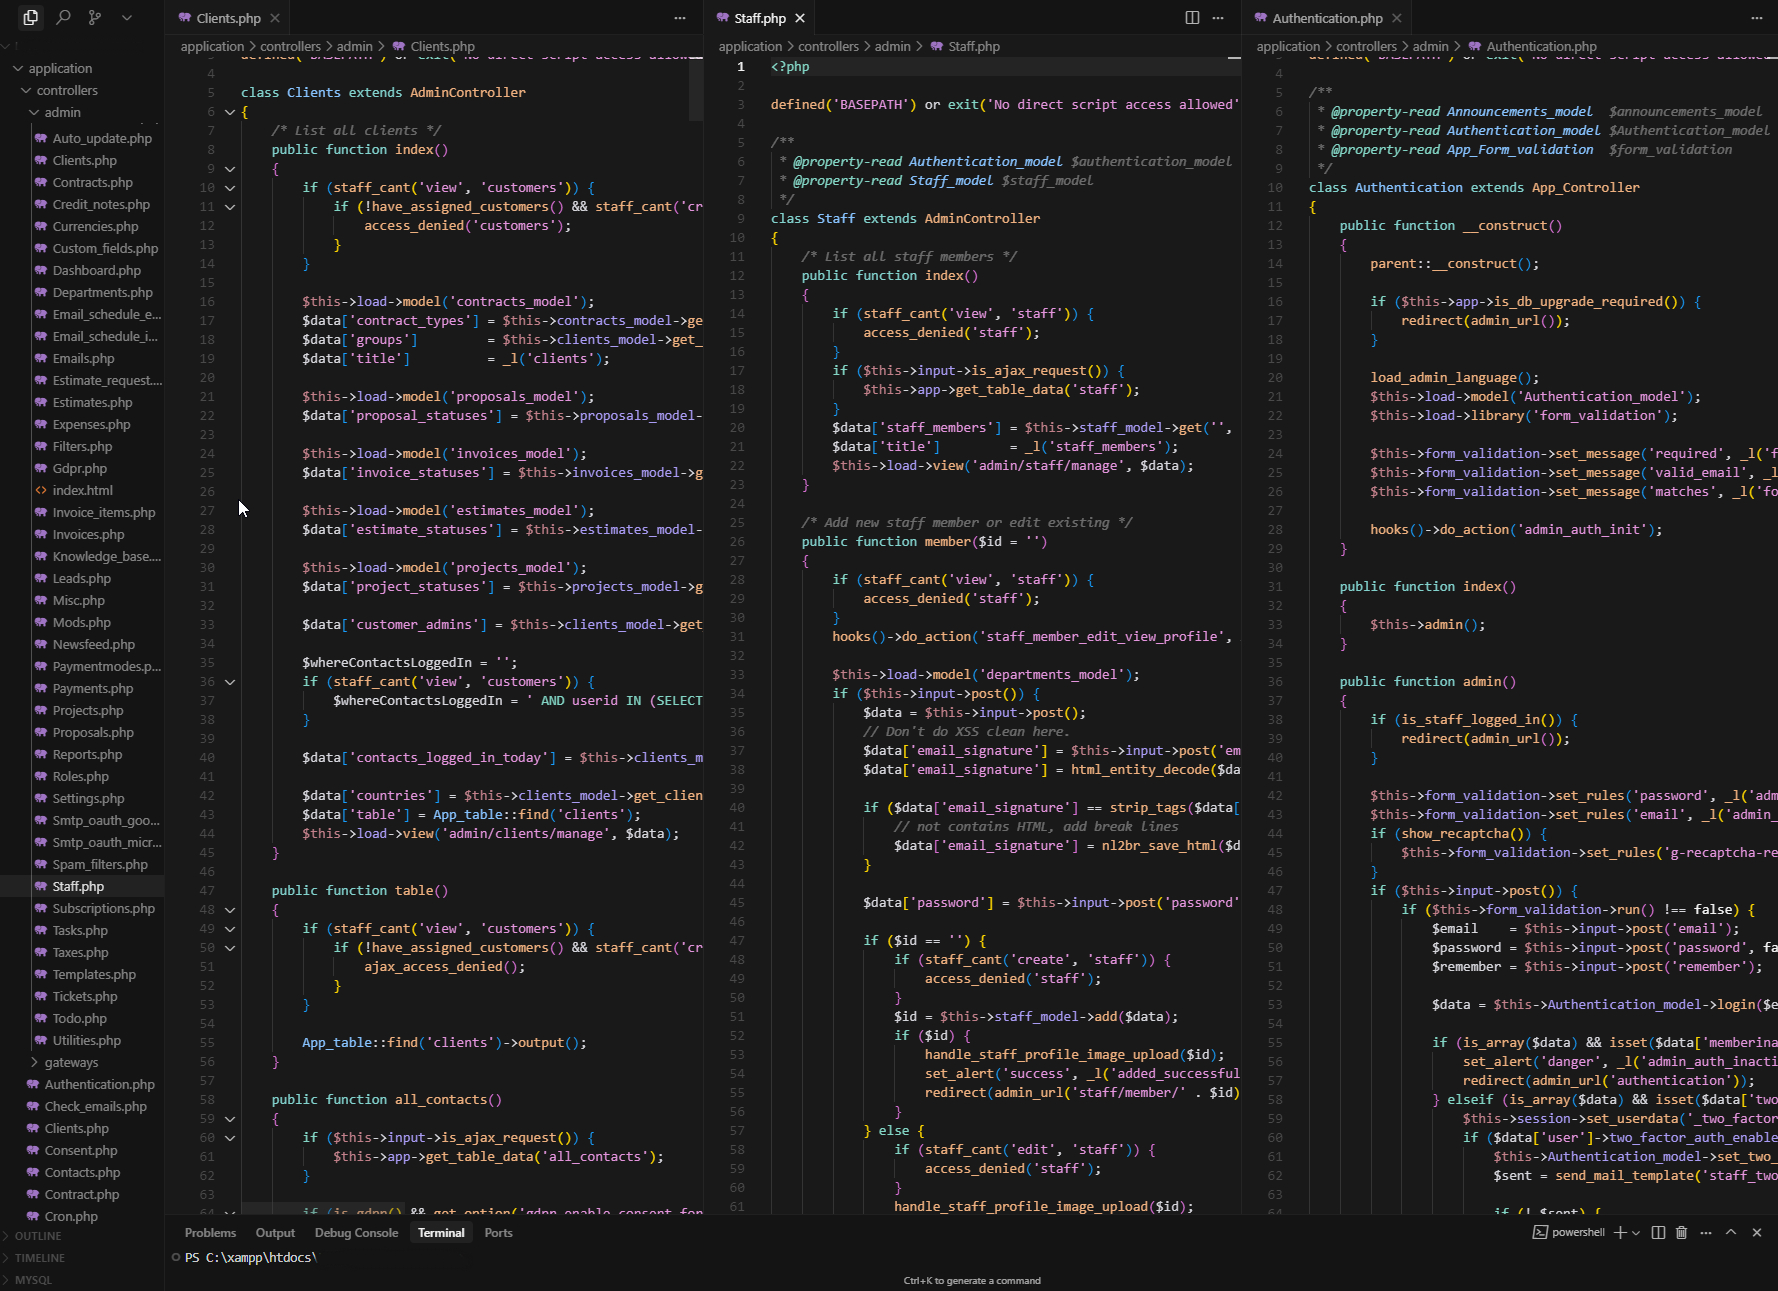1778x1291 pixels.
Task: Split the terminal pane
Action: tap(1658, 1232)
